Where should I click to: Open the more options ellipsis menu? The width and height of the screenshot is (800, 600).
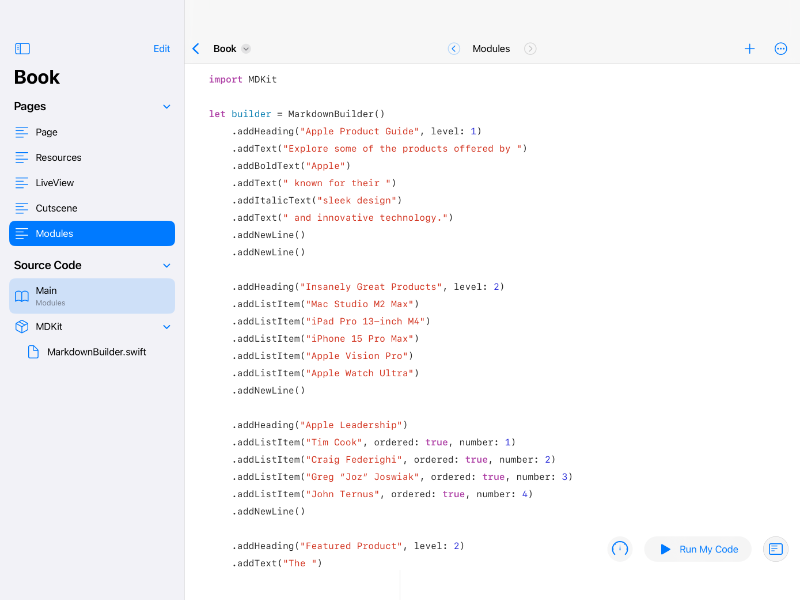tap(781, 48)
